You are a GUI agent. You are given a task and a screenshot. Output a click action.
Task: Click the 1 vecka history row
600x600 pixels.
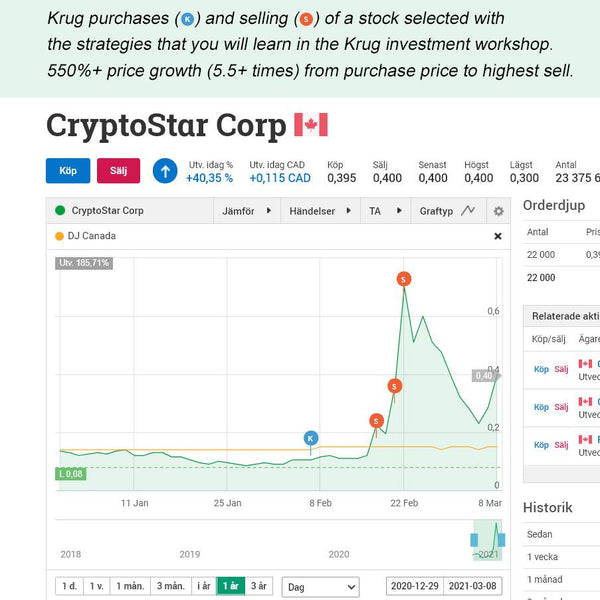(561, 557)
